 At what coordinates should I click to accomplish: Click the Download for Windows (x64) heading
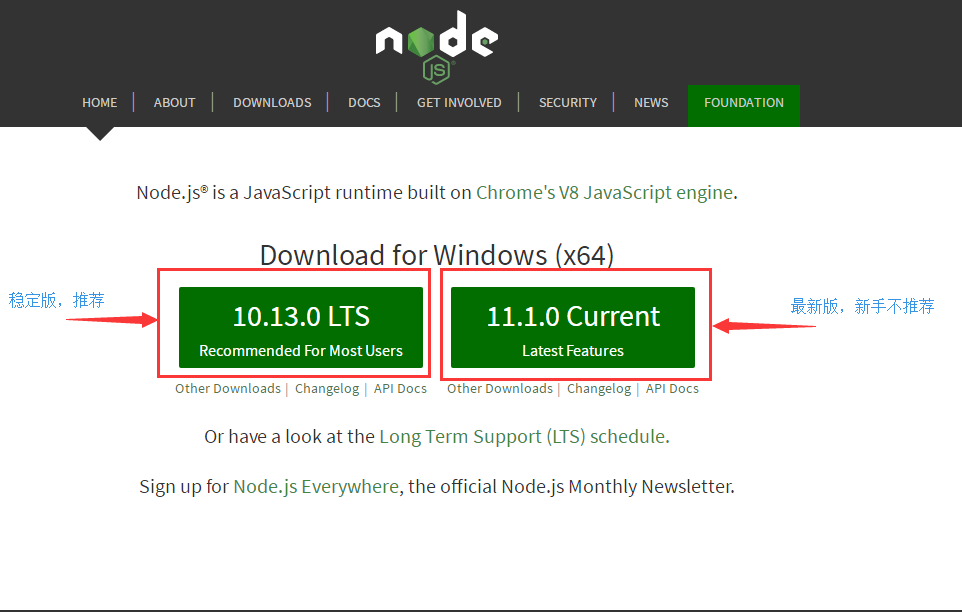coord(437,255)
